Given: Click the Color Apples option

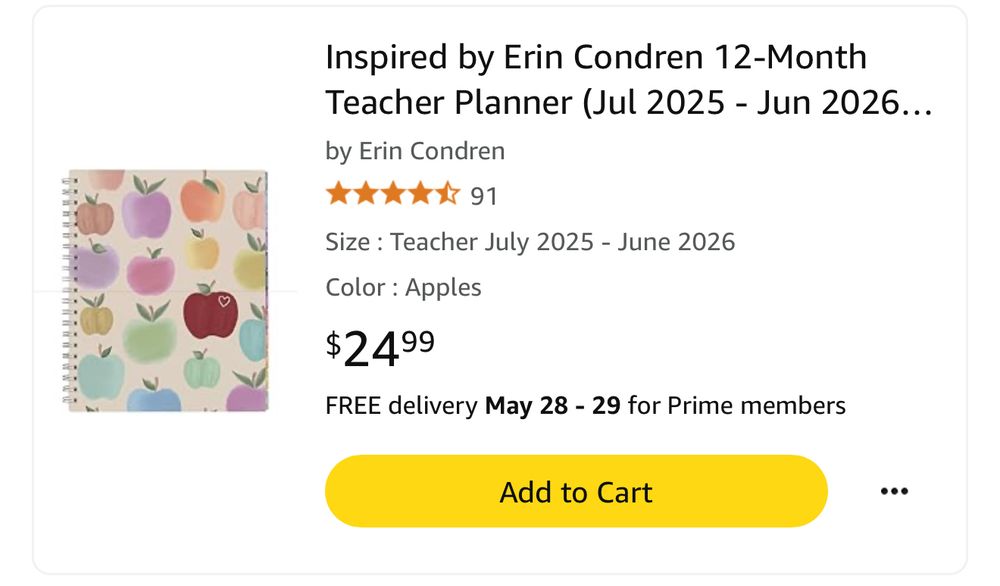Looking at the screenshot, I should pos(403,288).
